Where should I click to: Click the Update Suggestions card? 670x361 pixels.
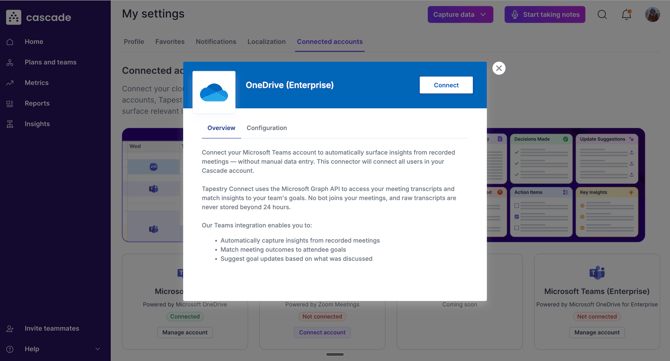[x=607, y=158]
